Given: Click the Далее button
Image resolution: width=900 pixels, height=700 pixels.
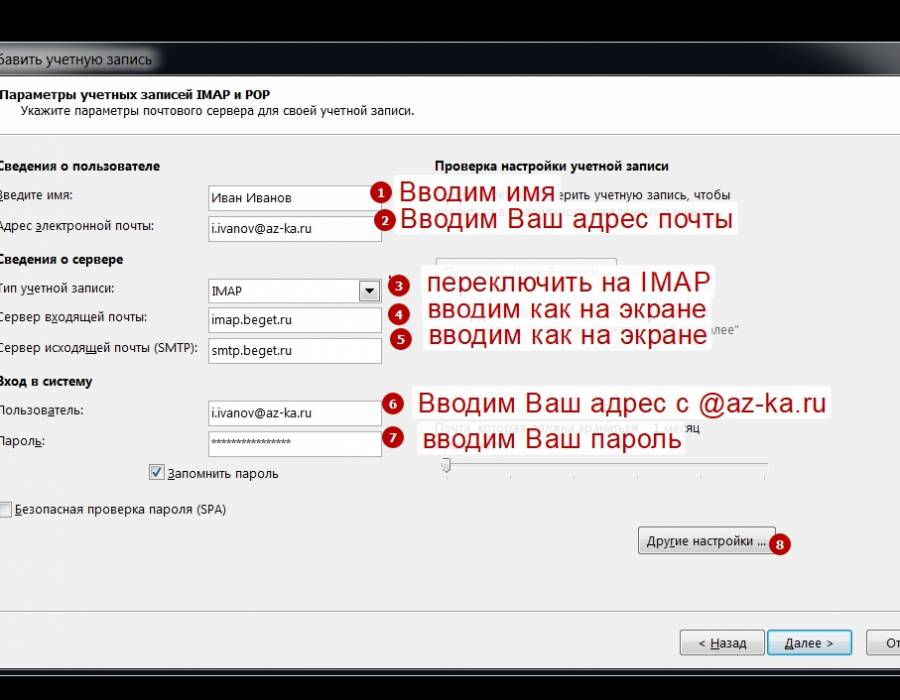Looking at the screenshot, I should click(809, 643).
